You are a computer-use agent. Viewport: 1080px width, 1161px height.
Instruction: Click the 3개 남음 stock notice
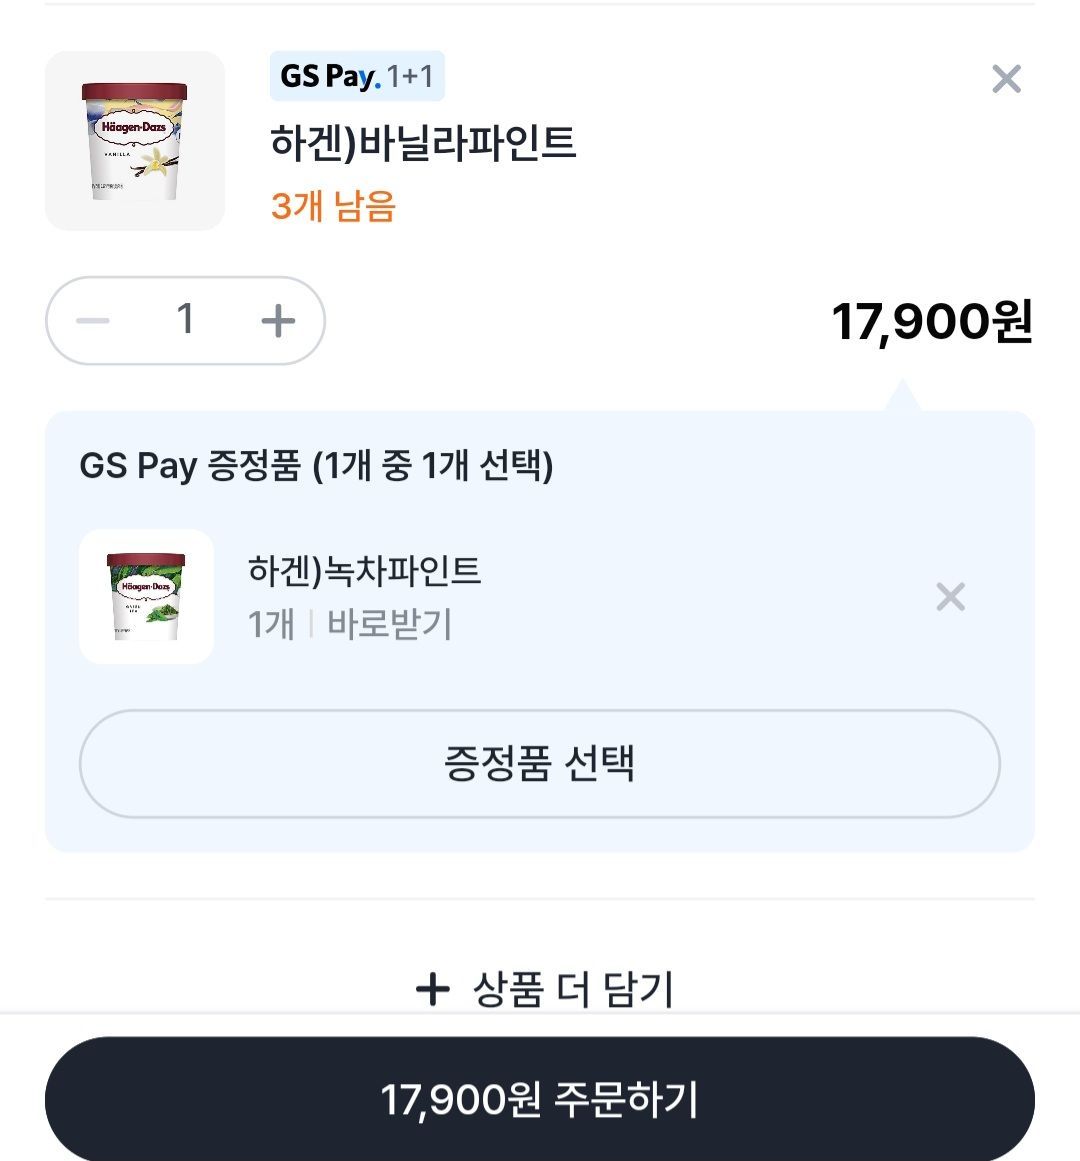[333, 206]
